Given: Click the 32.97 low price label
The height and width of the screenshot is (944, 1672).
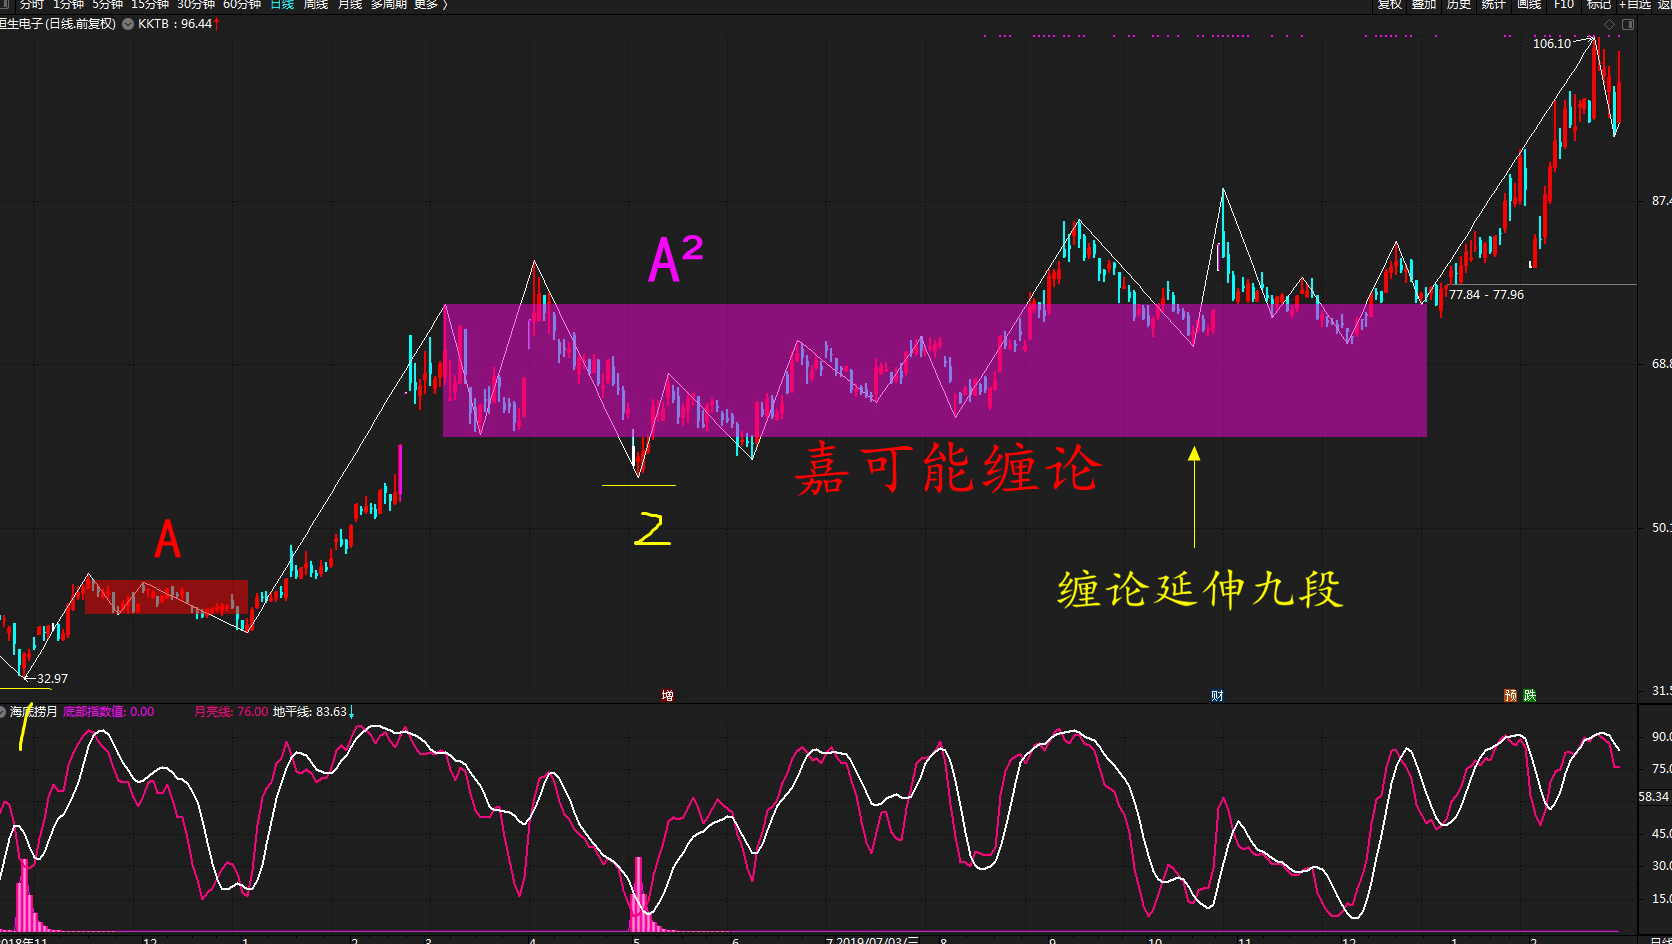Looking at the screenshot, I should 52,679.
